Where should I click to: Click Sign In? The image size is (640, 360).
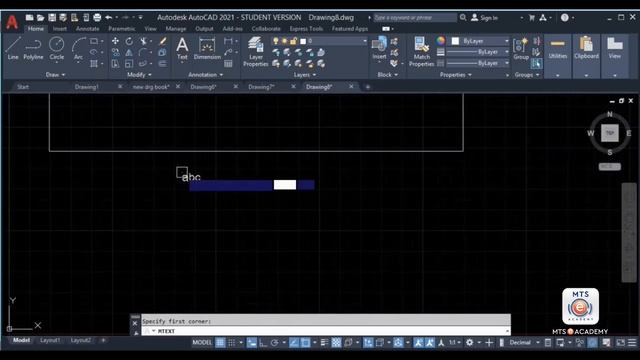(x=484, y=18)
